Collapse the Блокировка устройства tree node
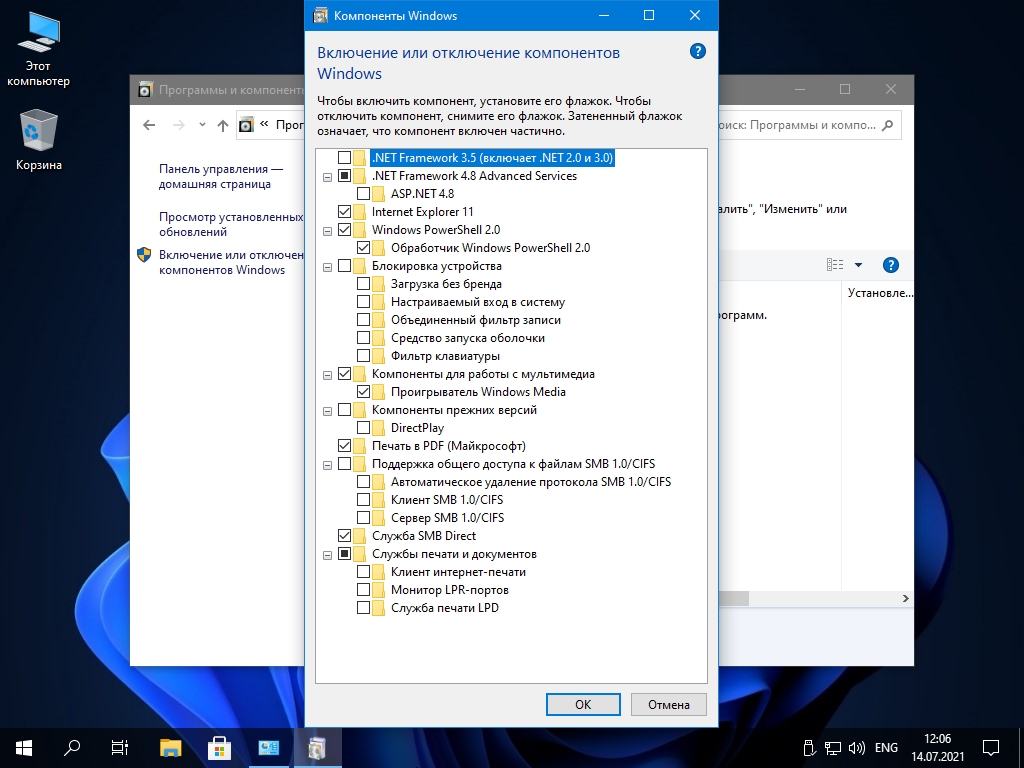Viewport: 1024px width, 768px height. (327, 266)
